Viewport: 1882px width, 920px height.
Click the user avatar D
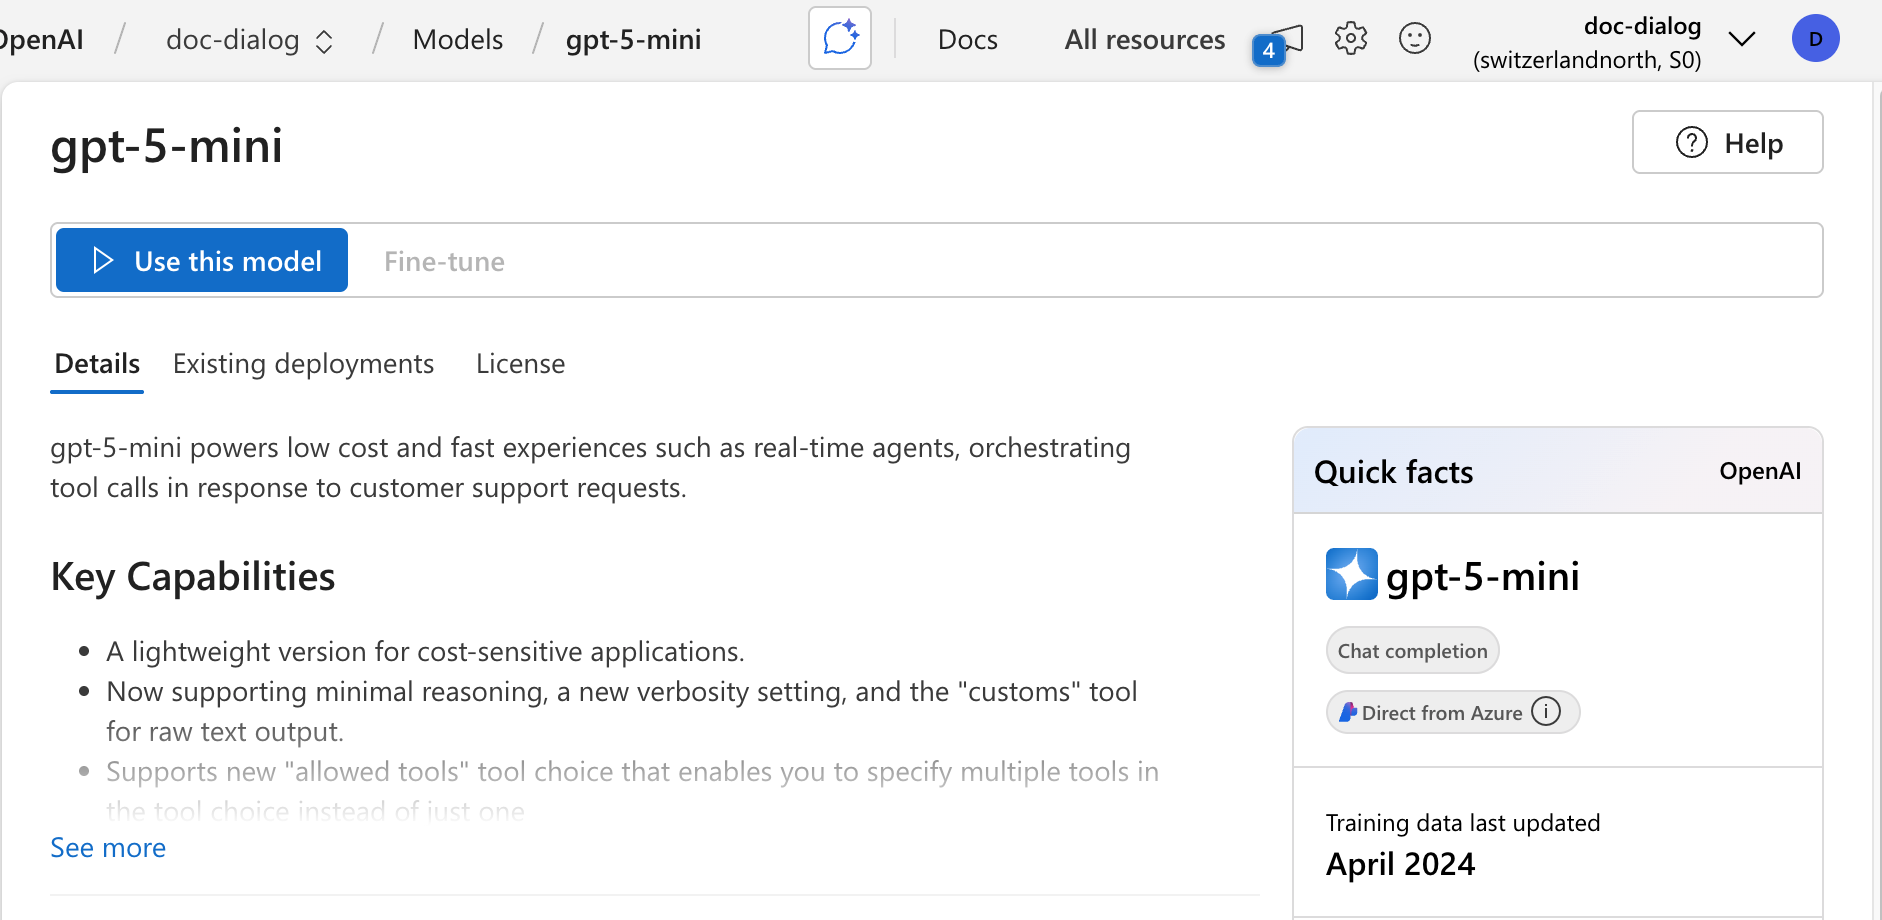pyautogui.click(x=1815, y=39)
